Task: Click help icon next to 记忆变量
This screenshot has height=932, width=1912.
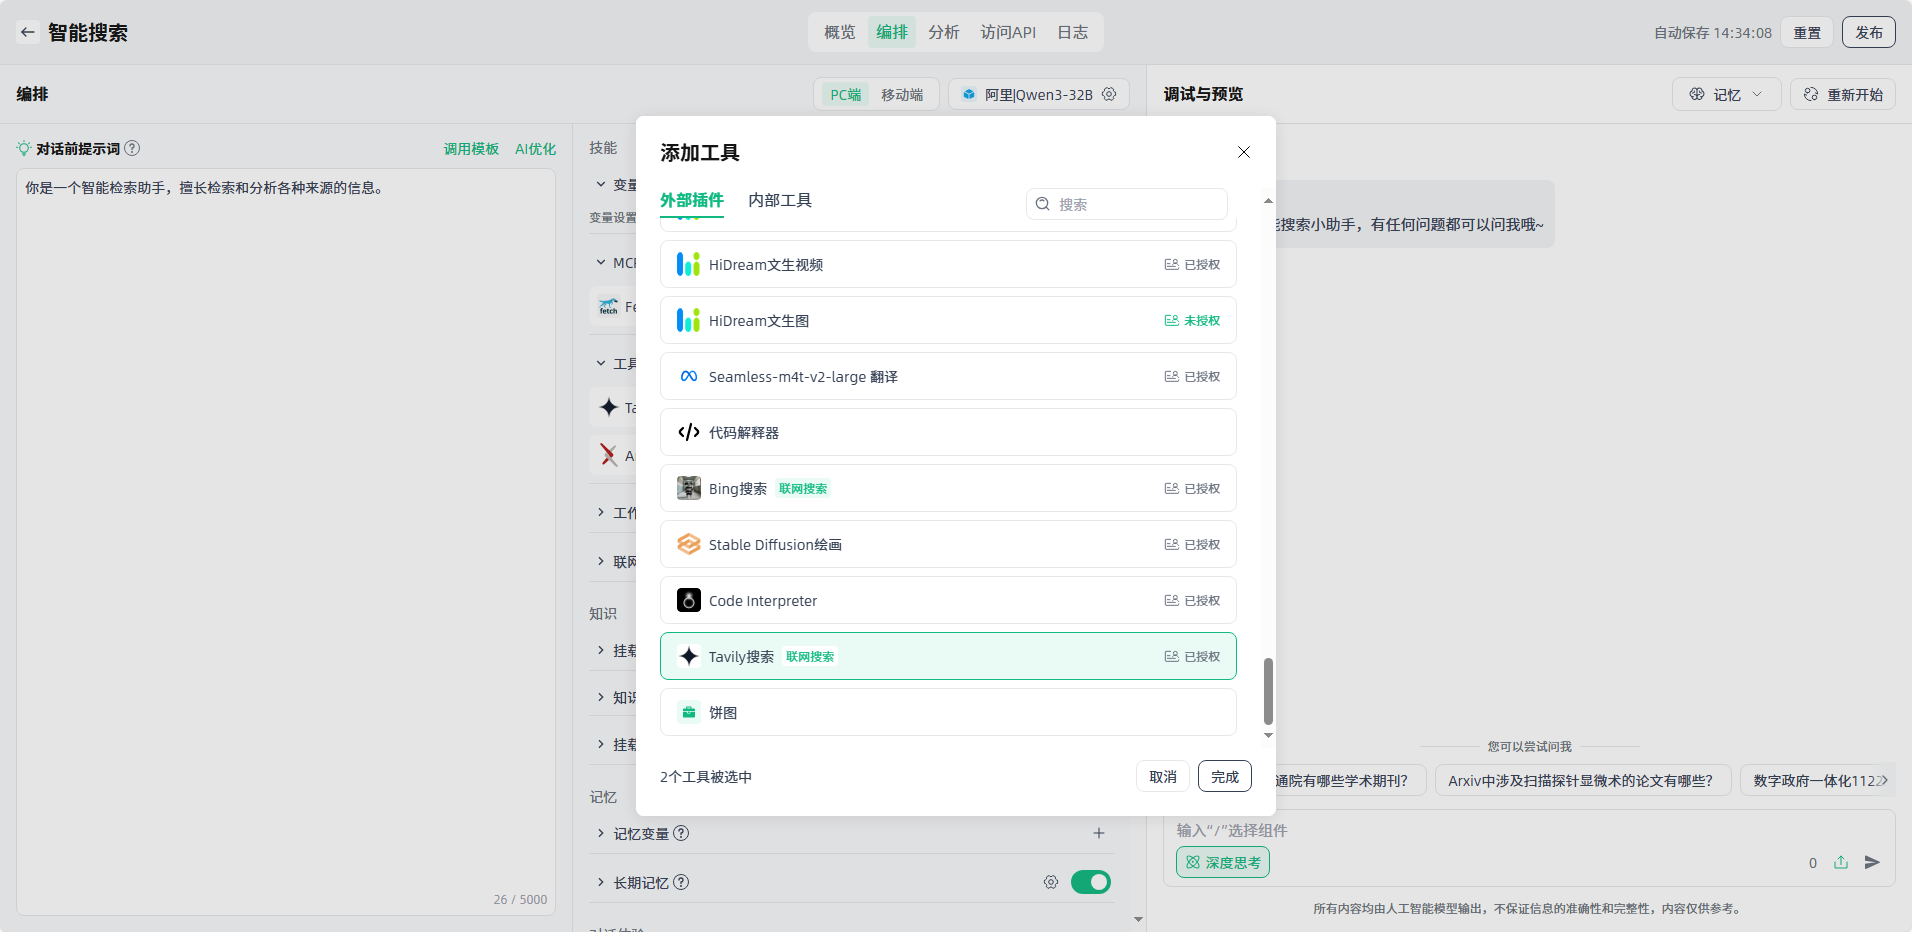Action: (681, 833)
